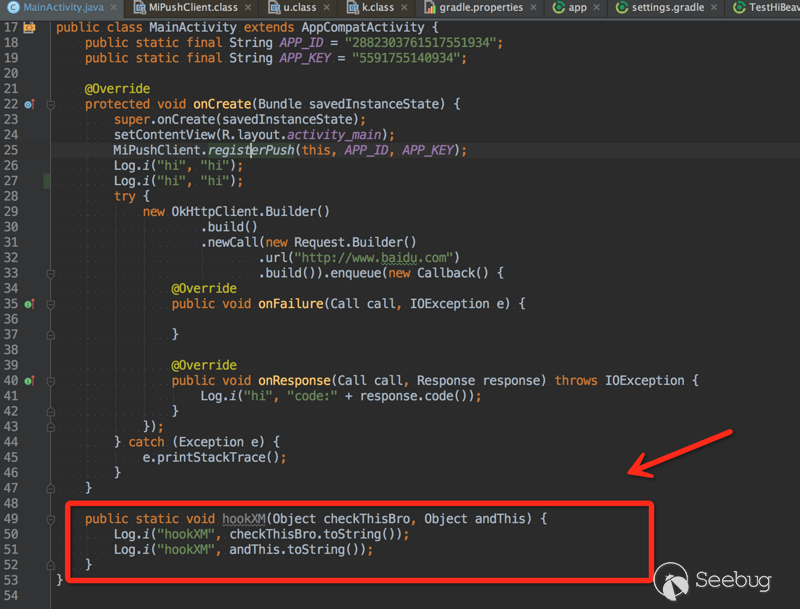Image resolution: width=800 pixels, height=609 pixels.
Task: Click the gradle icon on the app tab
Action: 559,8
